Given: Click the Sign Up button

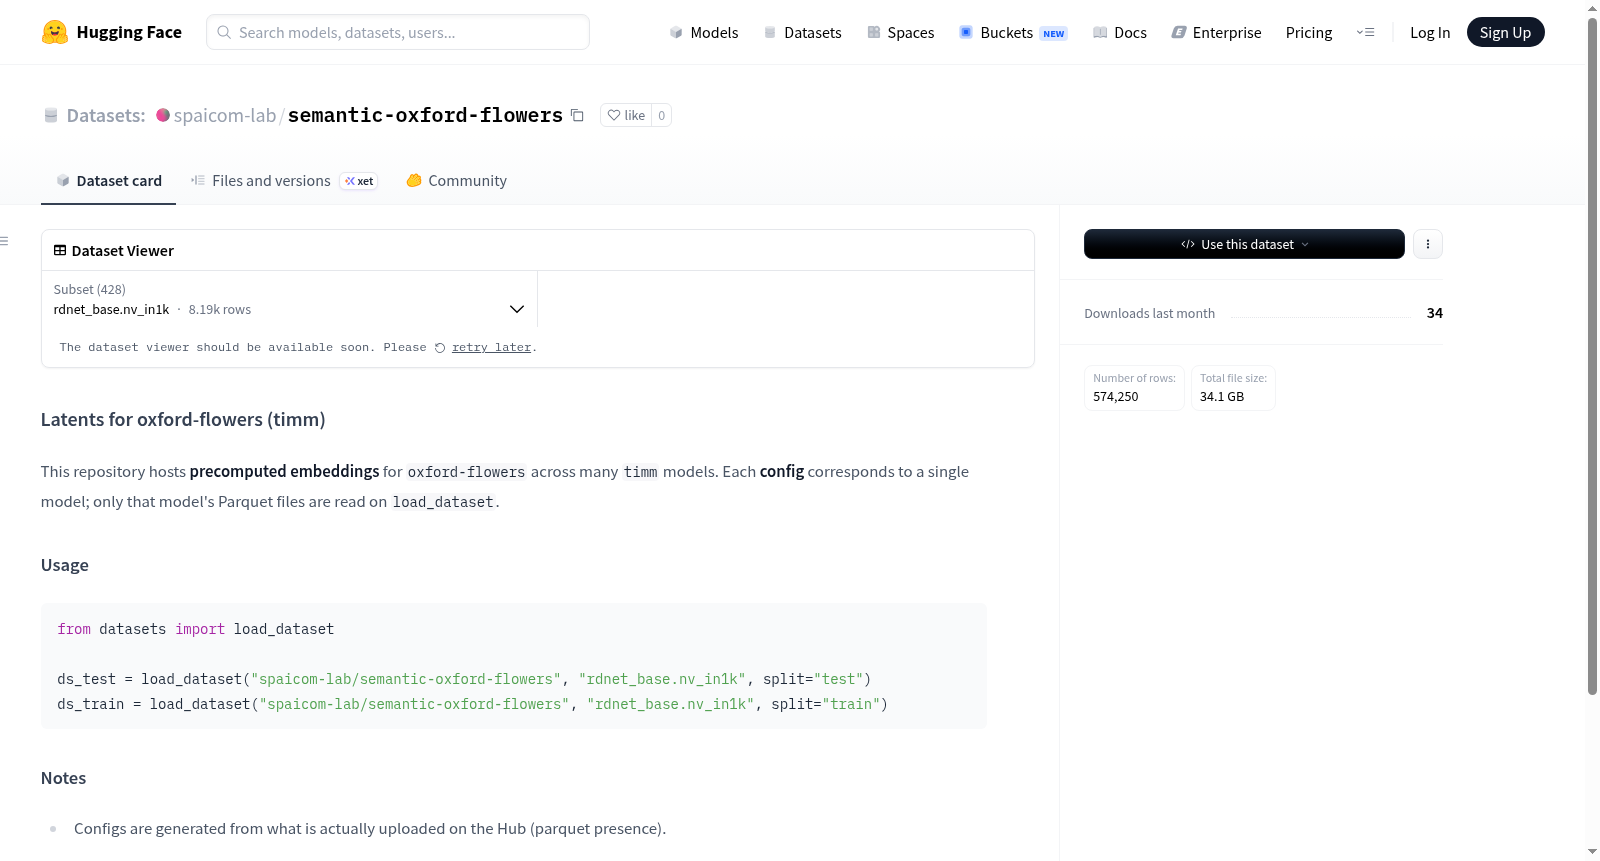Looking at the screenshot, I should [x=1505, y=32].
